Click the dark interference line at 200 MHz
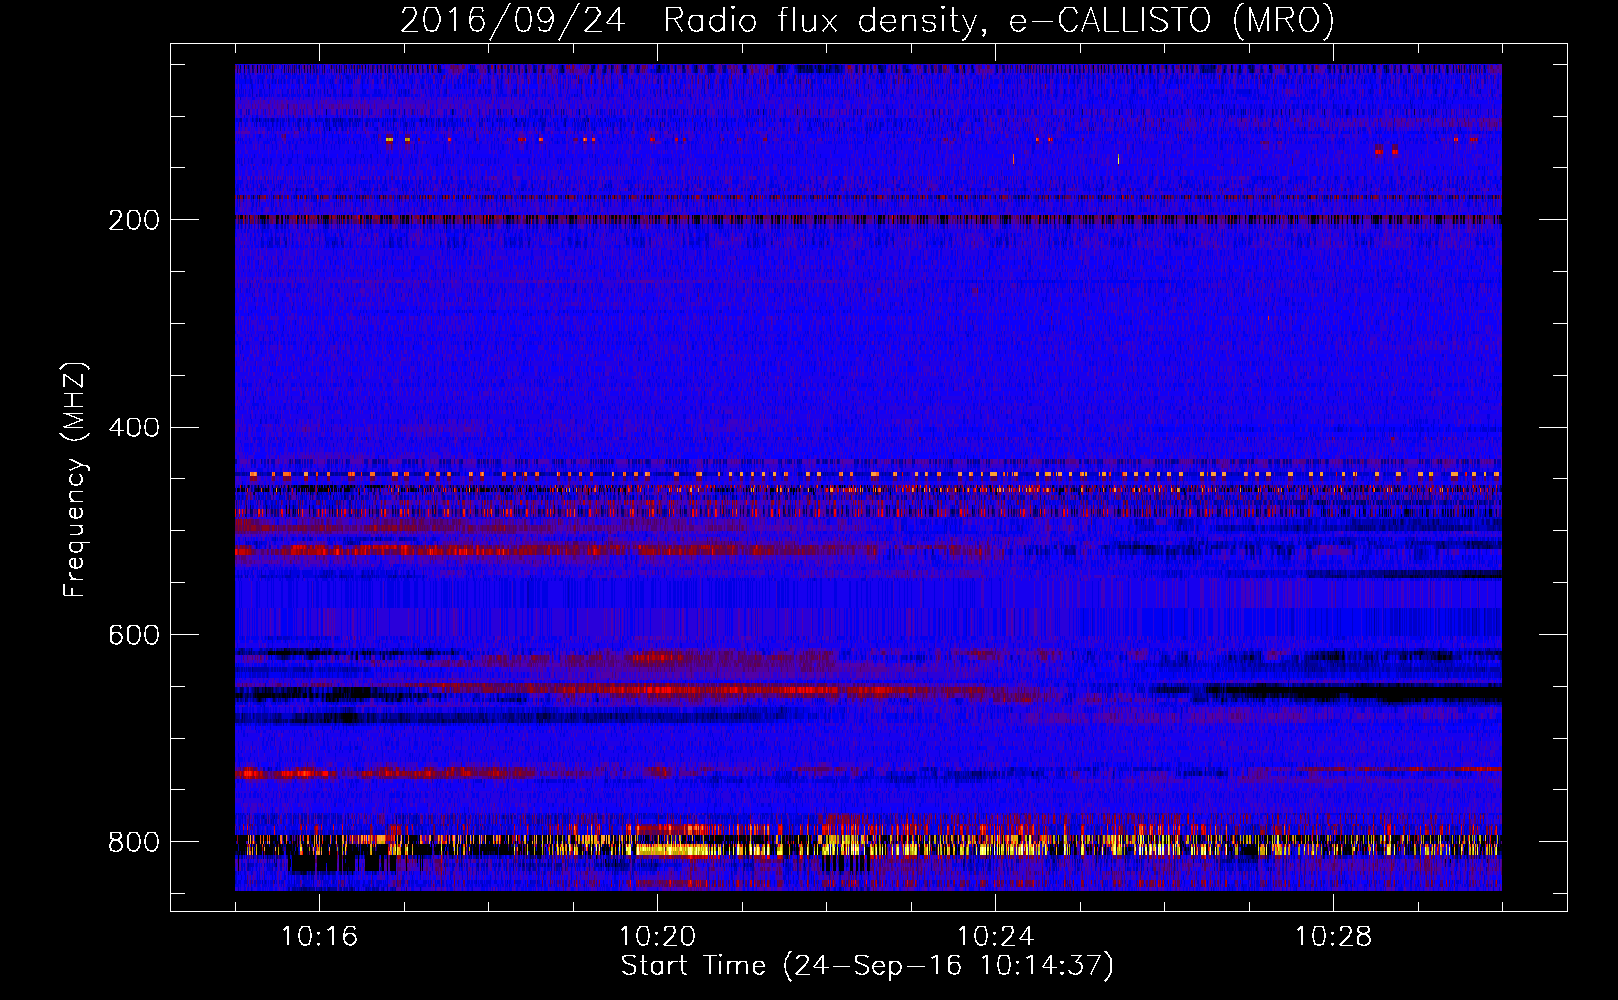Viewport: 1618px width, 1000px height. coord(868,218)
